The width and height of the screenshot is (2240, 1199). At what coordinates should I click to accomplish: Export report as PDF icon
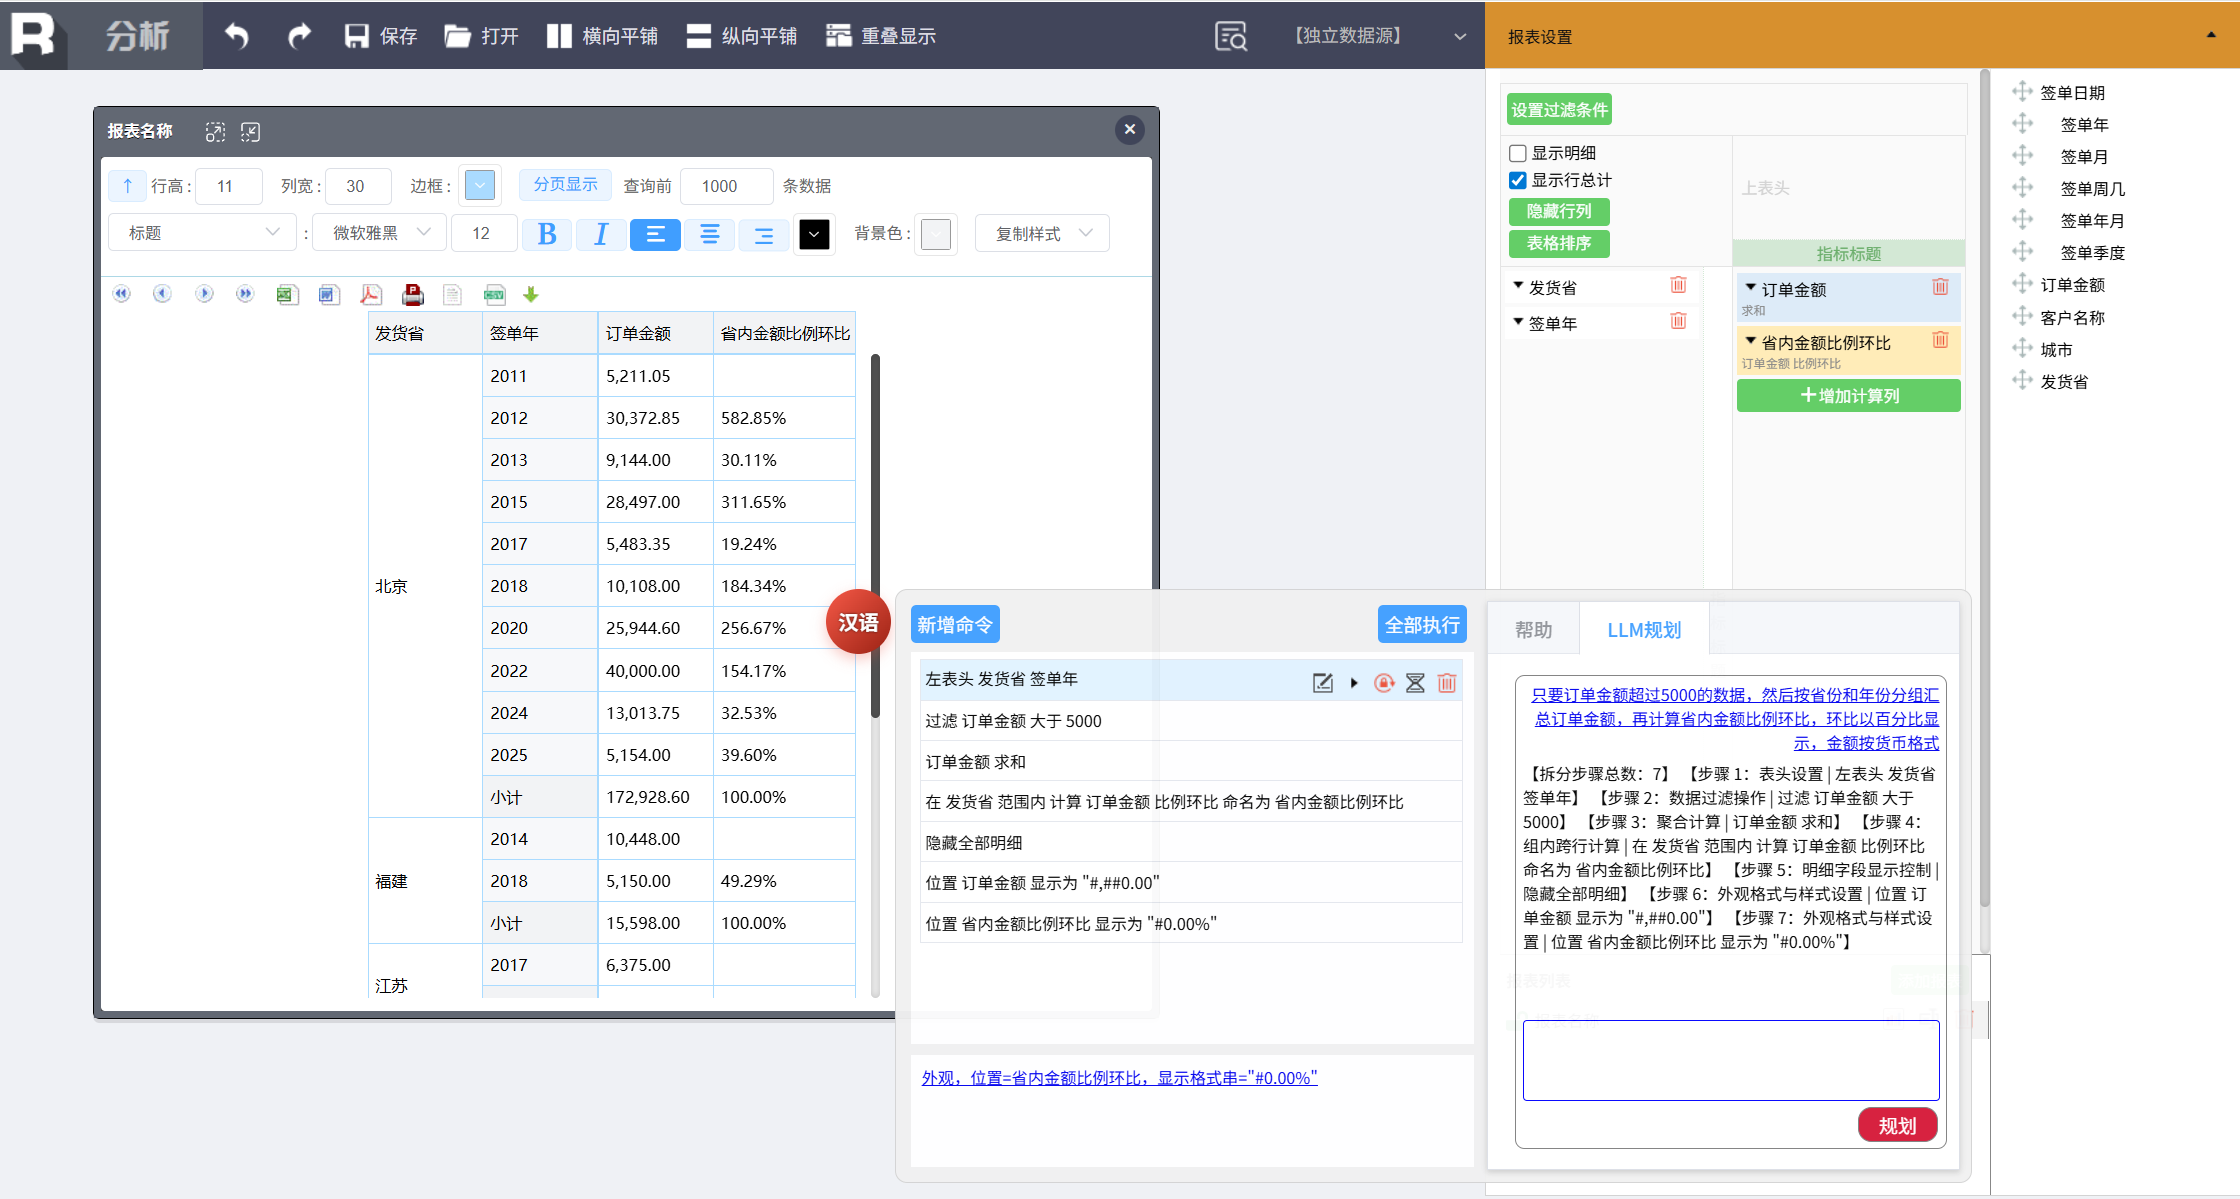(371, 294)
